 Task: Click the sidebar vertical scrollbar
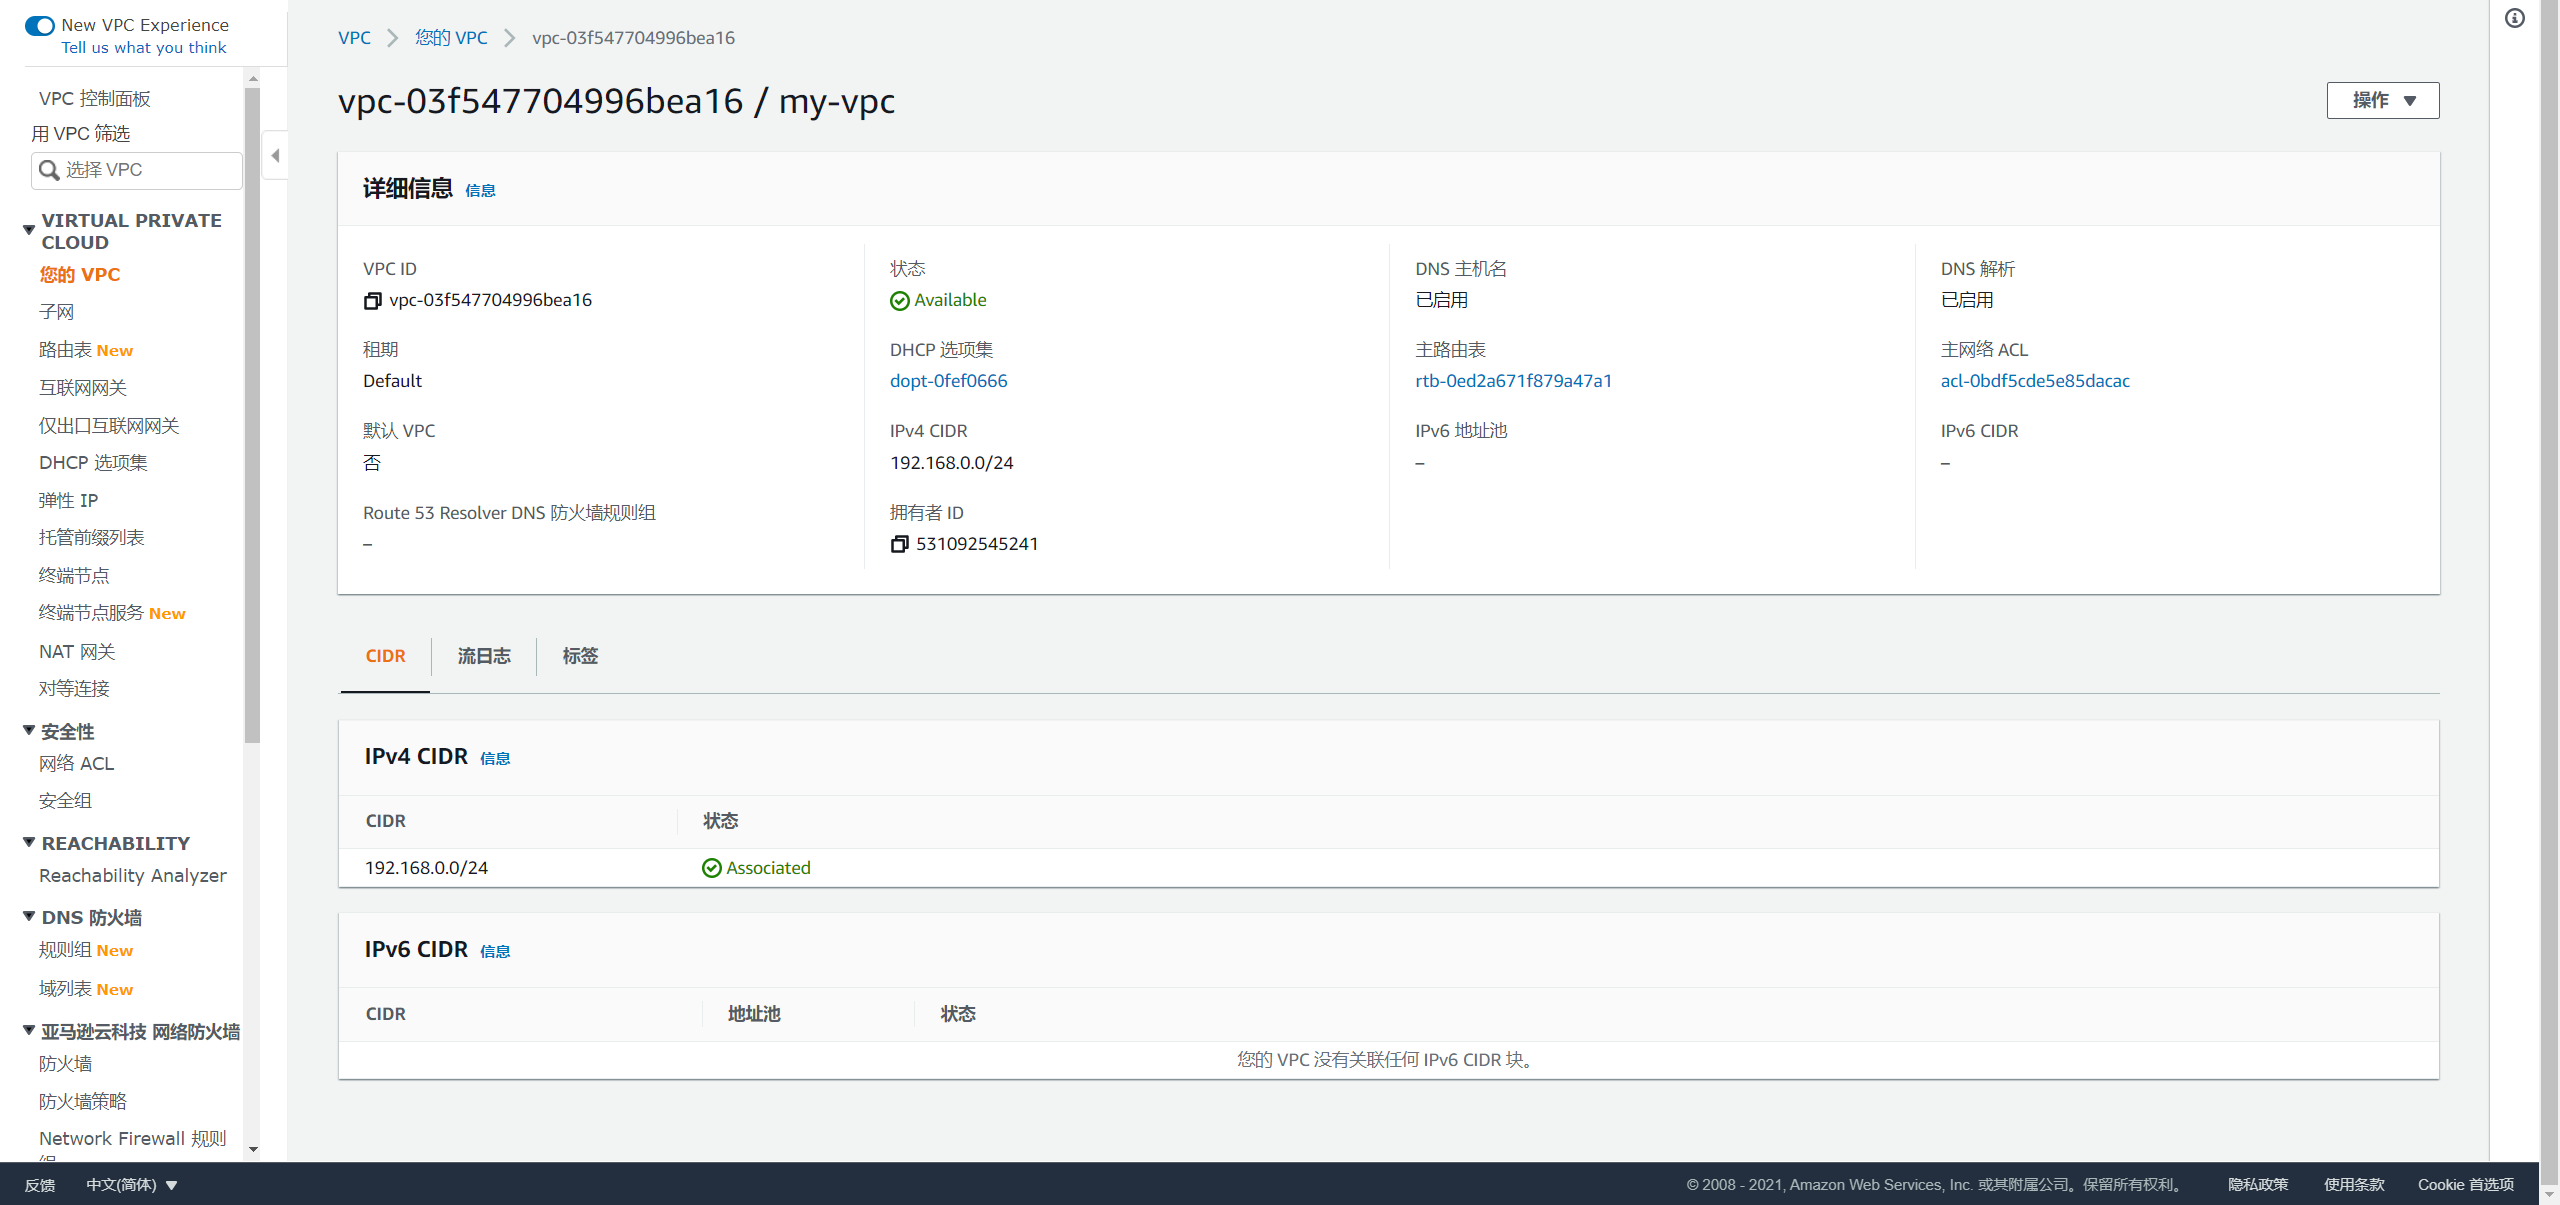[x=252, y=415]
